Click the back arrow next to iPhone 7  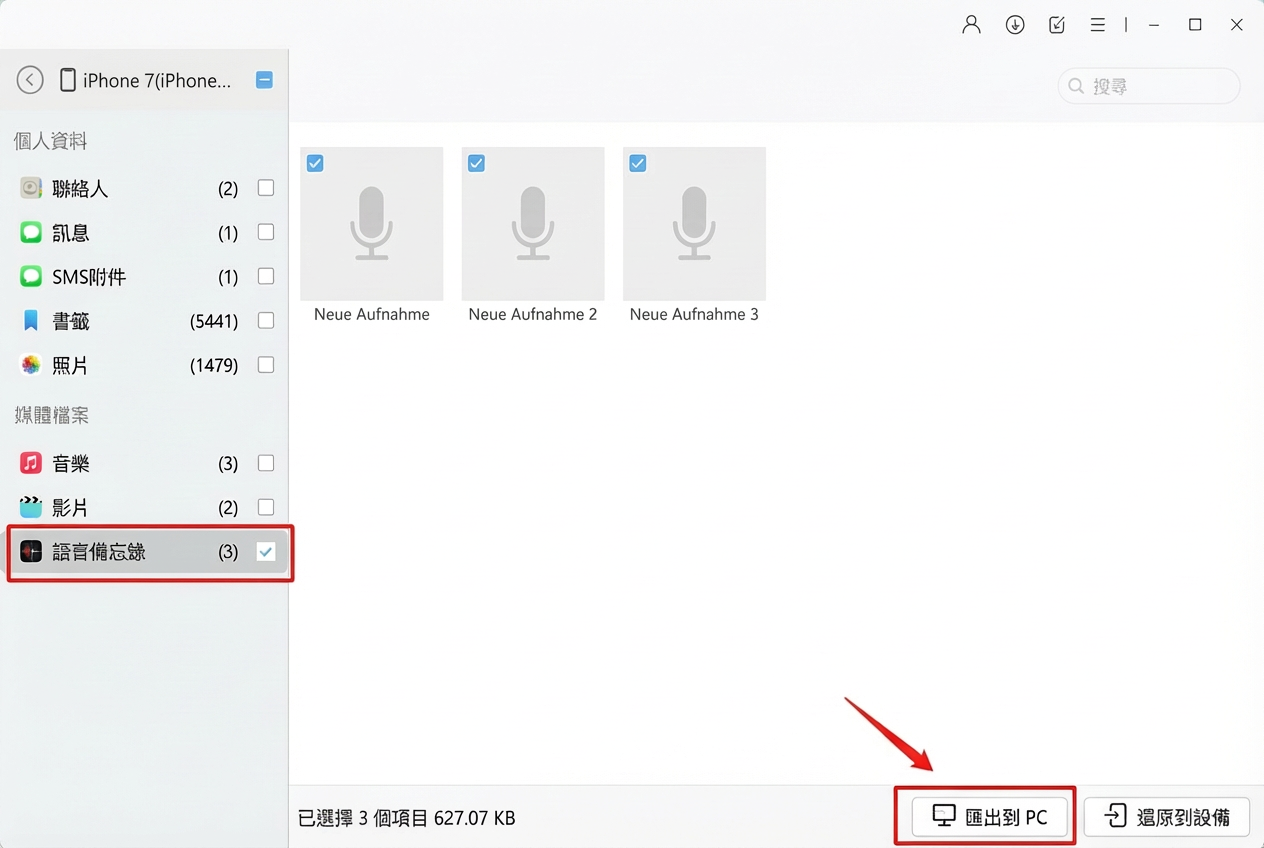pyautogui.click(x=29, y=80)
